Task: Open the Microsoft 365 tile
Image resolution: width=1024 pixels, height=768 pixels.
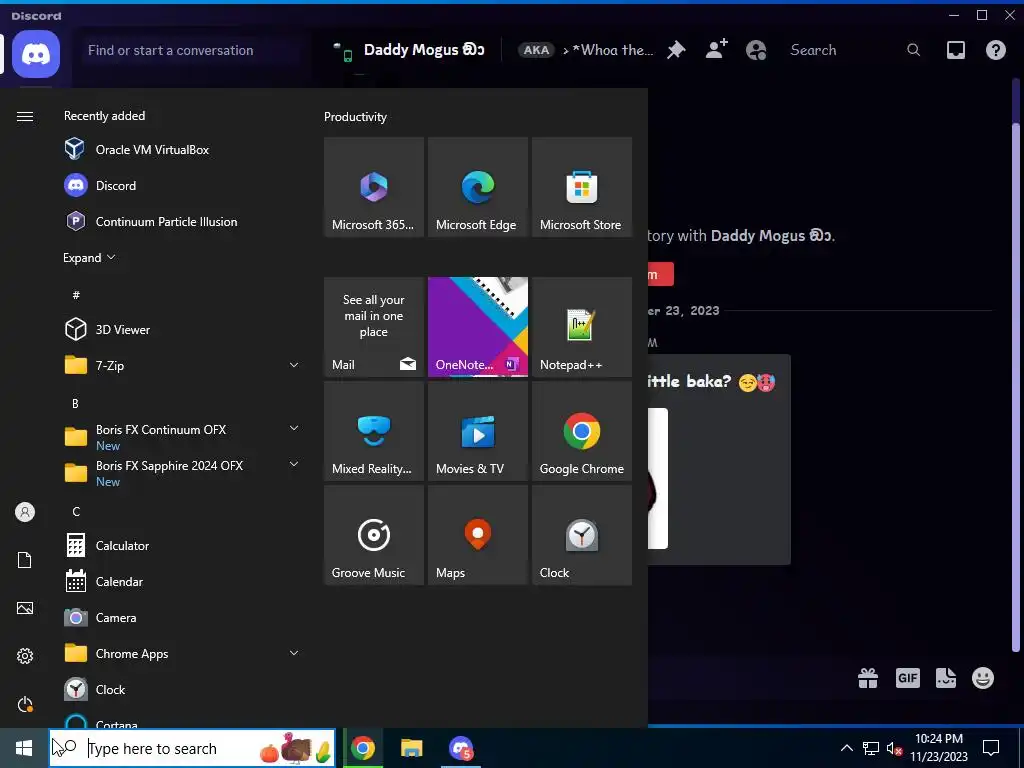Action: click(x=374, y=187)
